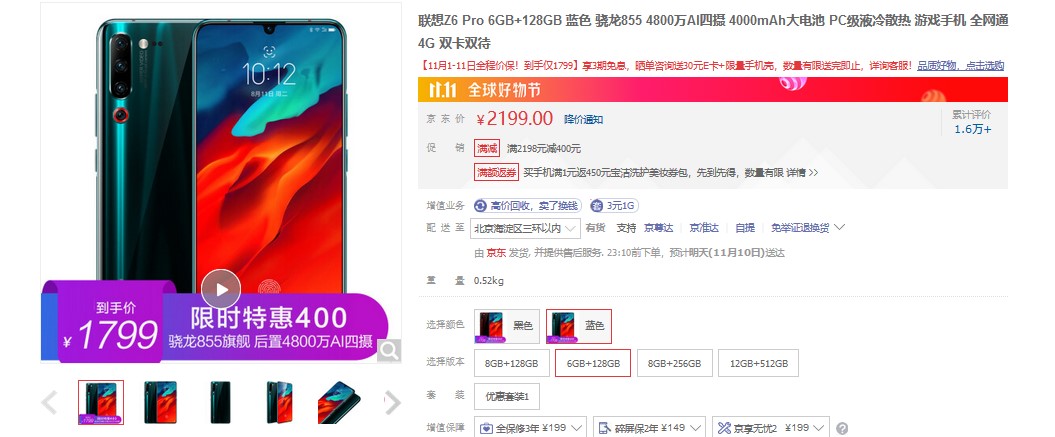
Task: Select 蓝色 color option
Action: coord(579,327)
